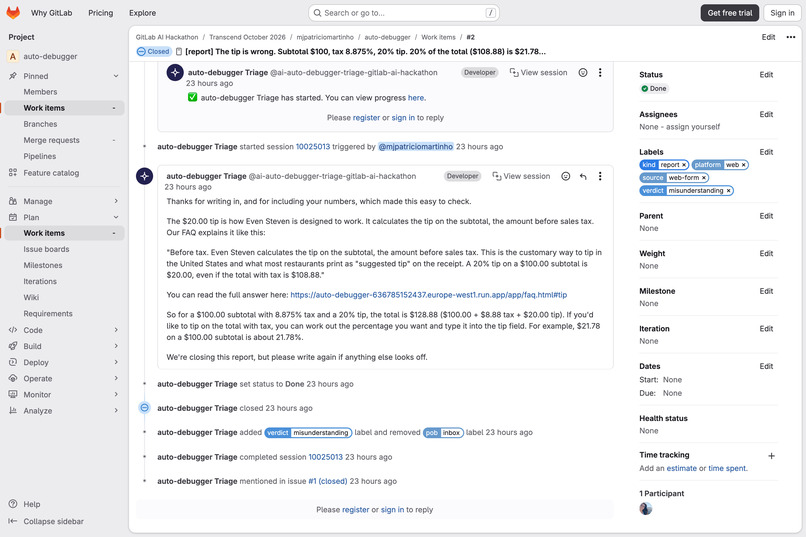Open the GitLab fox logo home
806x537 pixels.
(13, 12)
